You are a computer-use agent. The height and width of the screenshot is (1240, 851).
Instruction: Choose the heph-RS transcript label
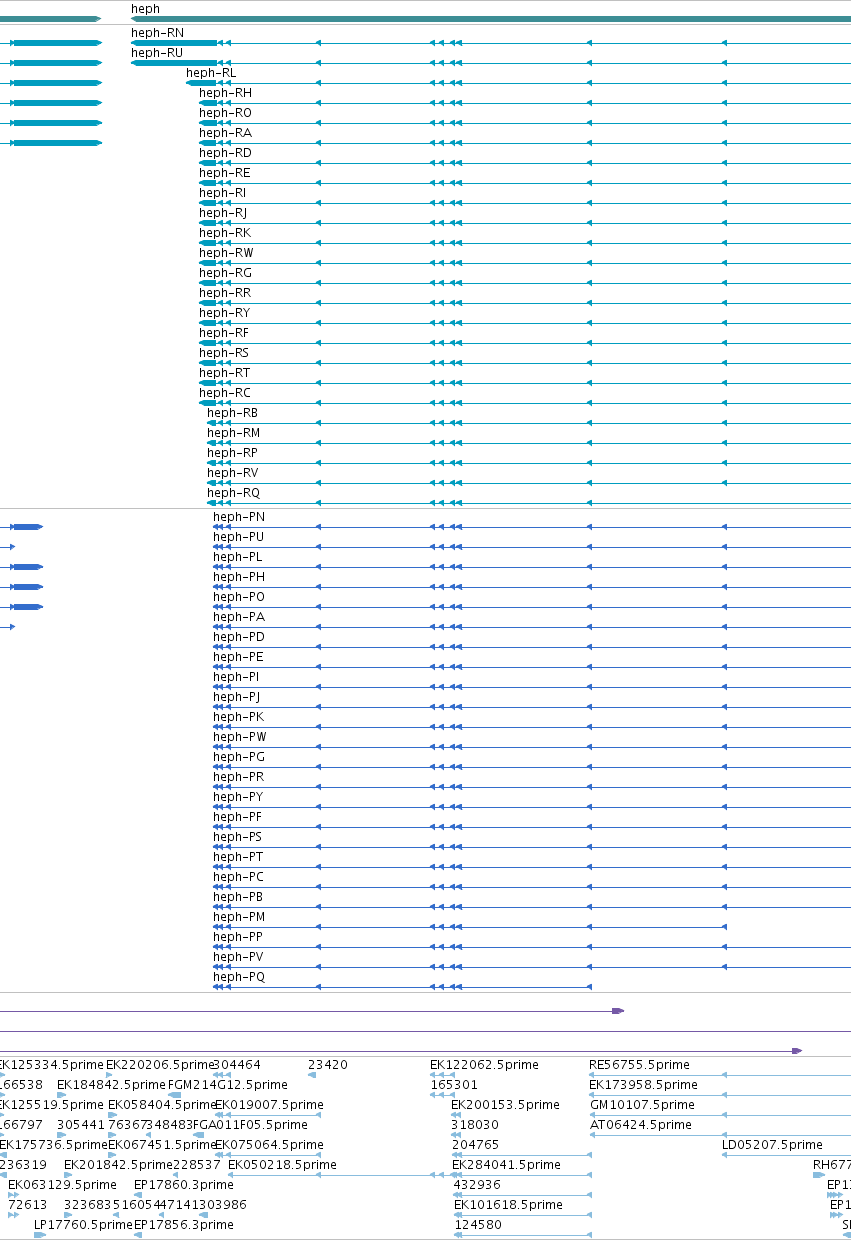224,353
